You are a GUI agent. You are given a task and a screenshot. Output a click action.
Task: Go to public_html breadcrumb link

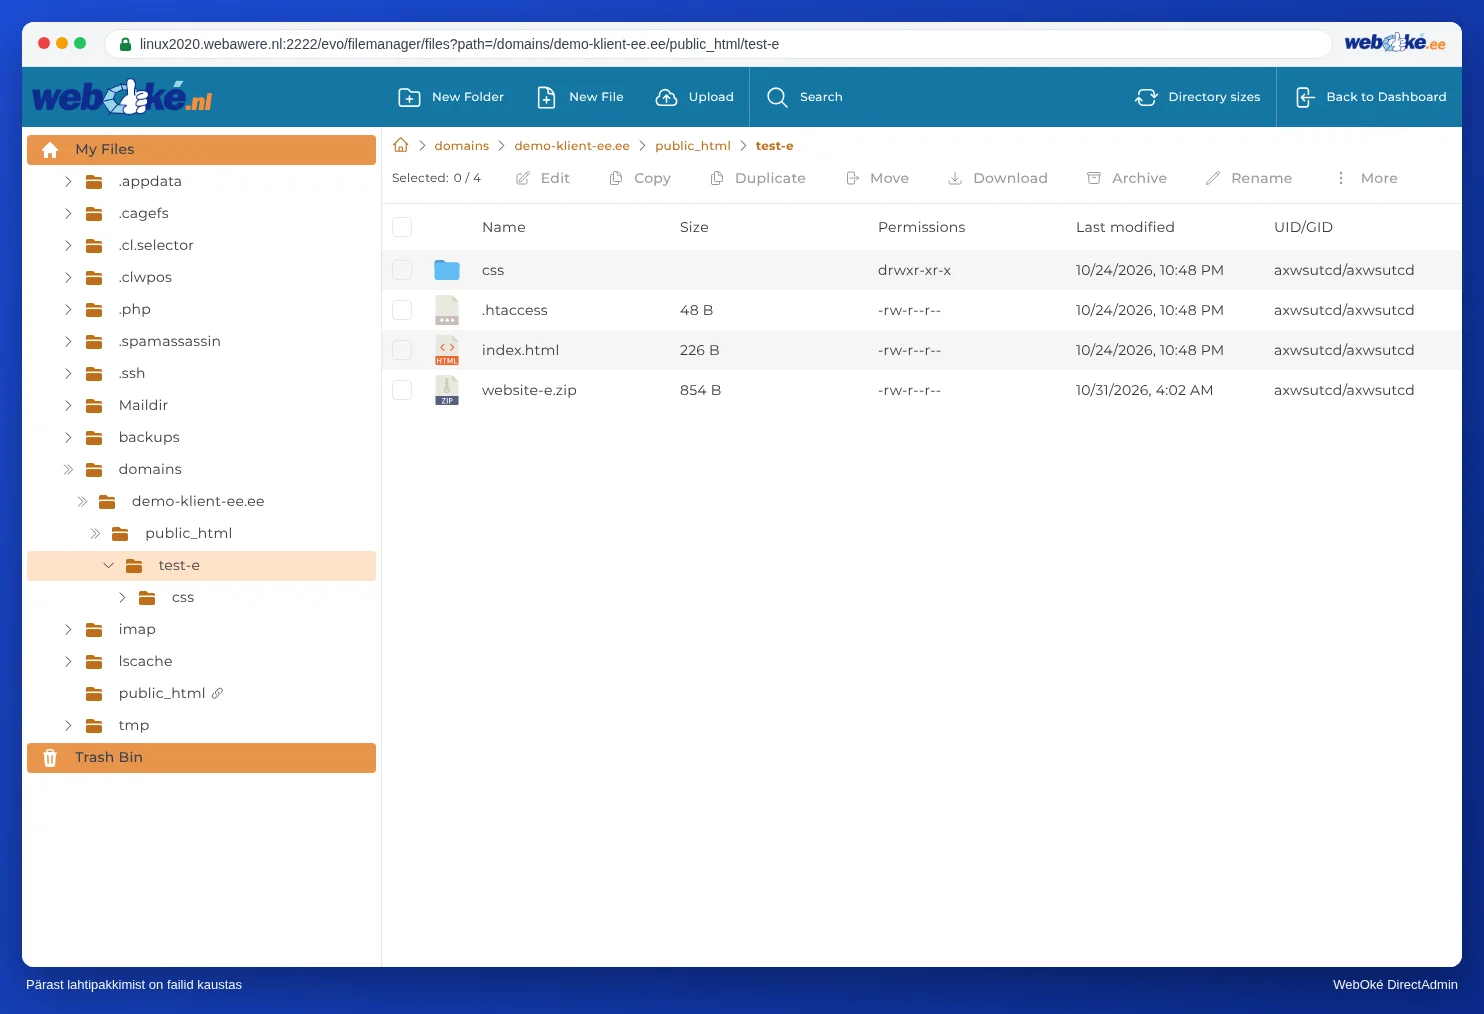coord(693,146)
